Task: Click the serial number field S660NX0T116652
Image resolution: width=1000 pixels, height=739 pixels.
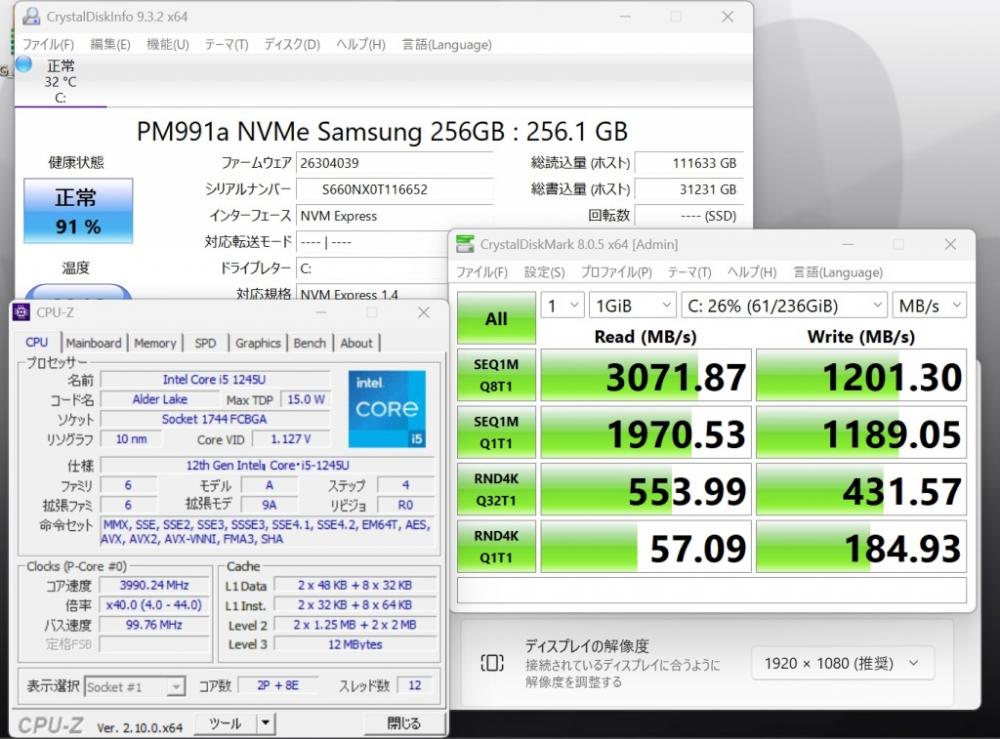Action: point(394,189)
